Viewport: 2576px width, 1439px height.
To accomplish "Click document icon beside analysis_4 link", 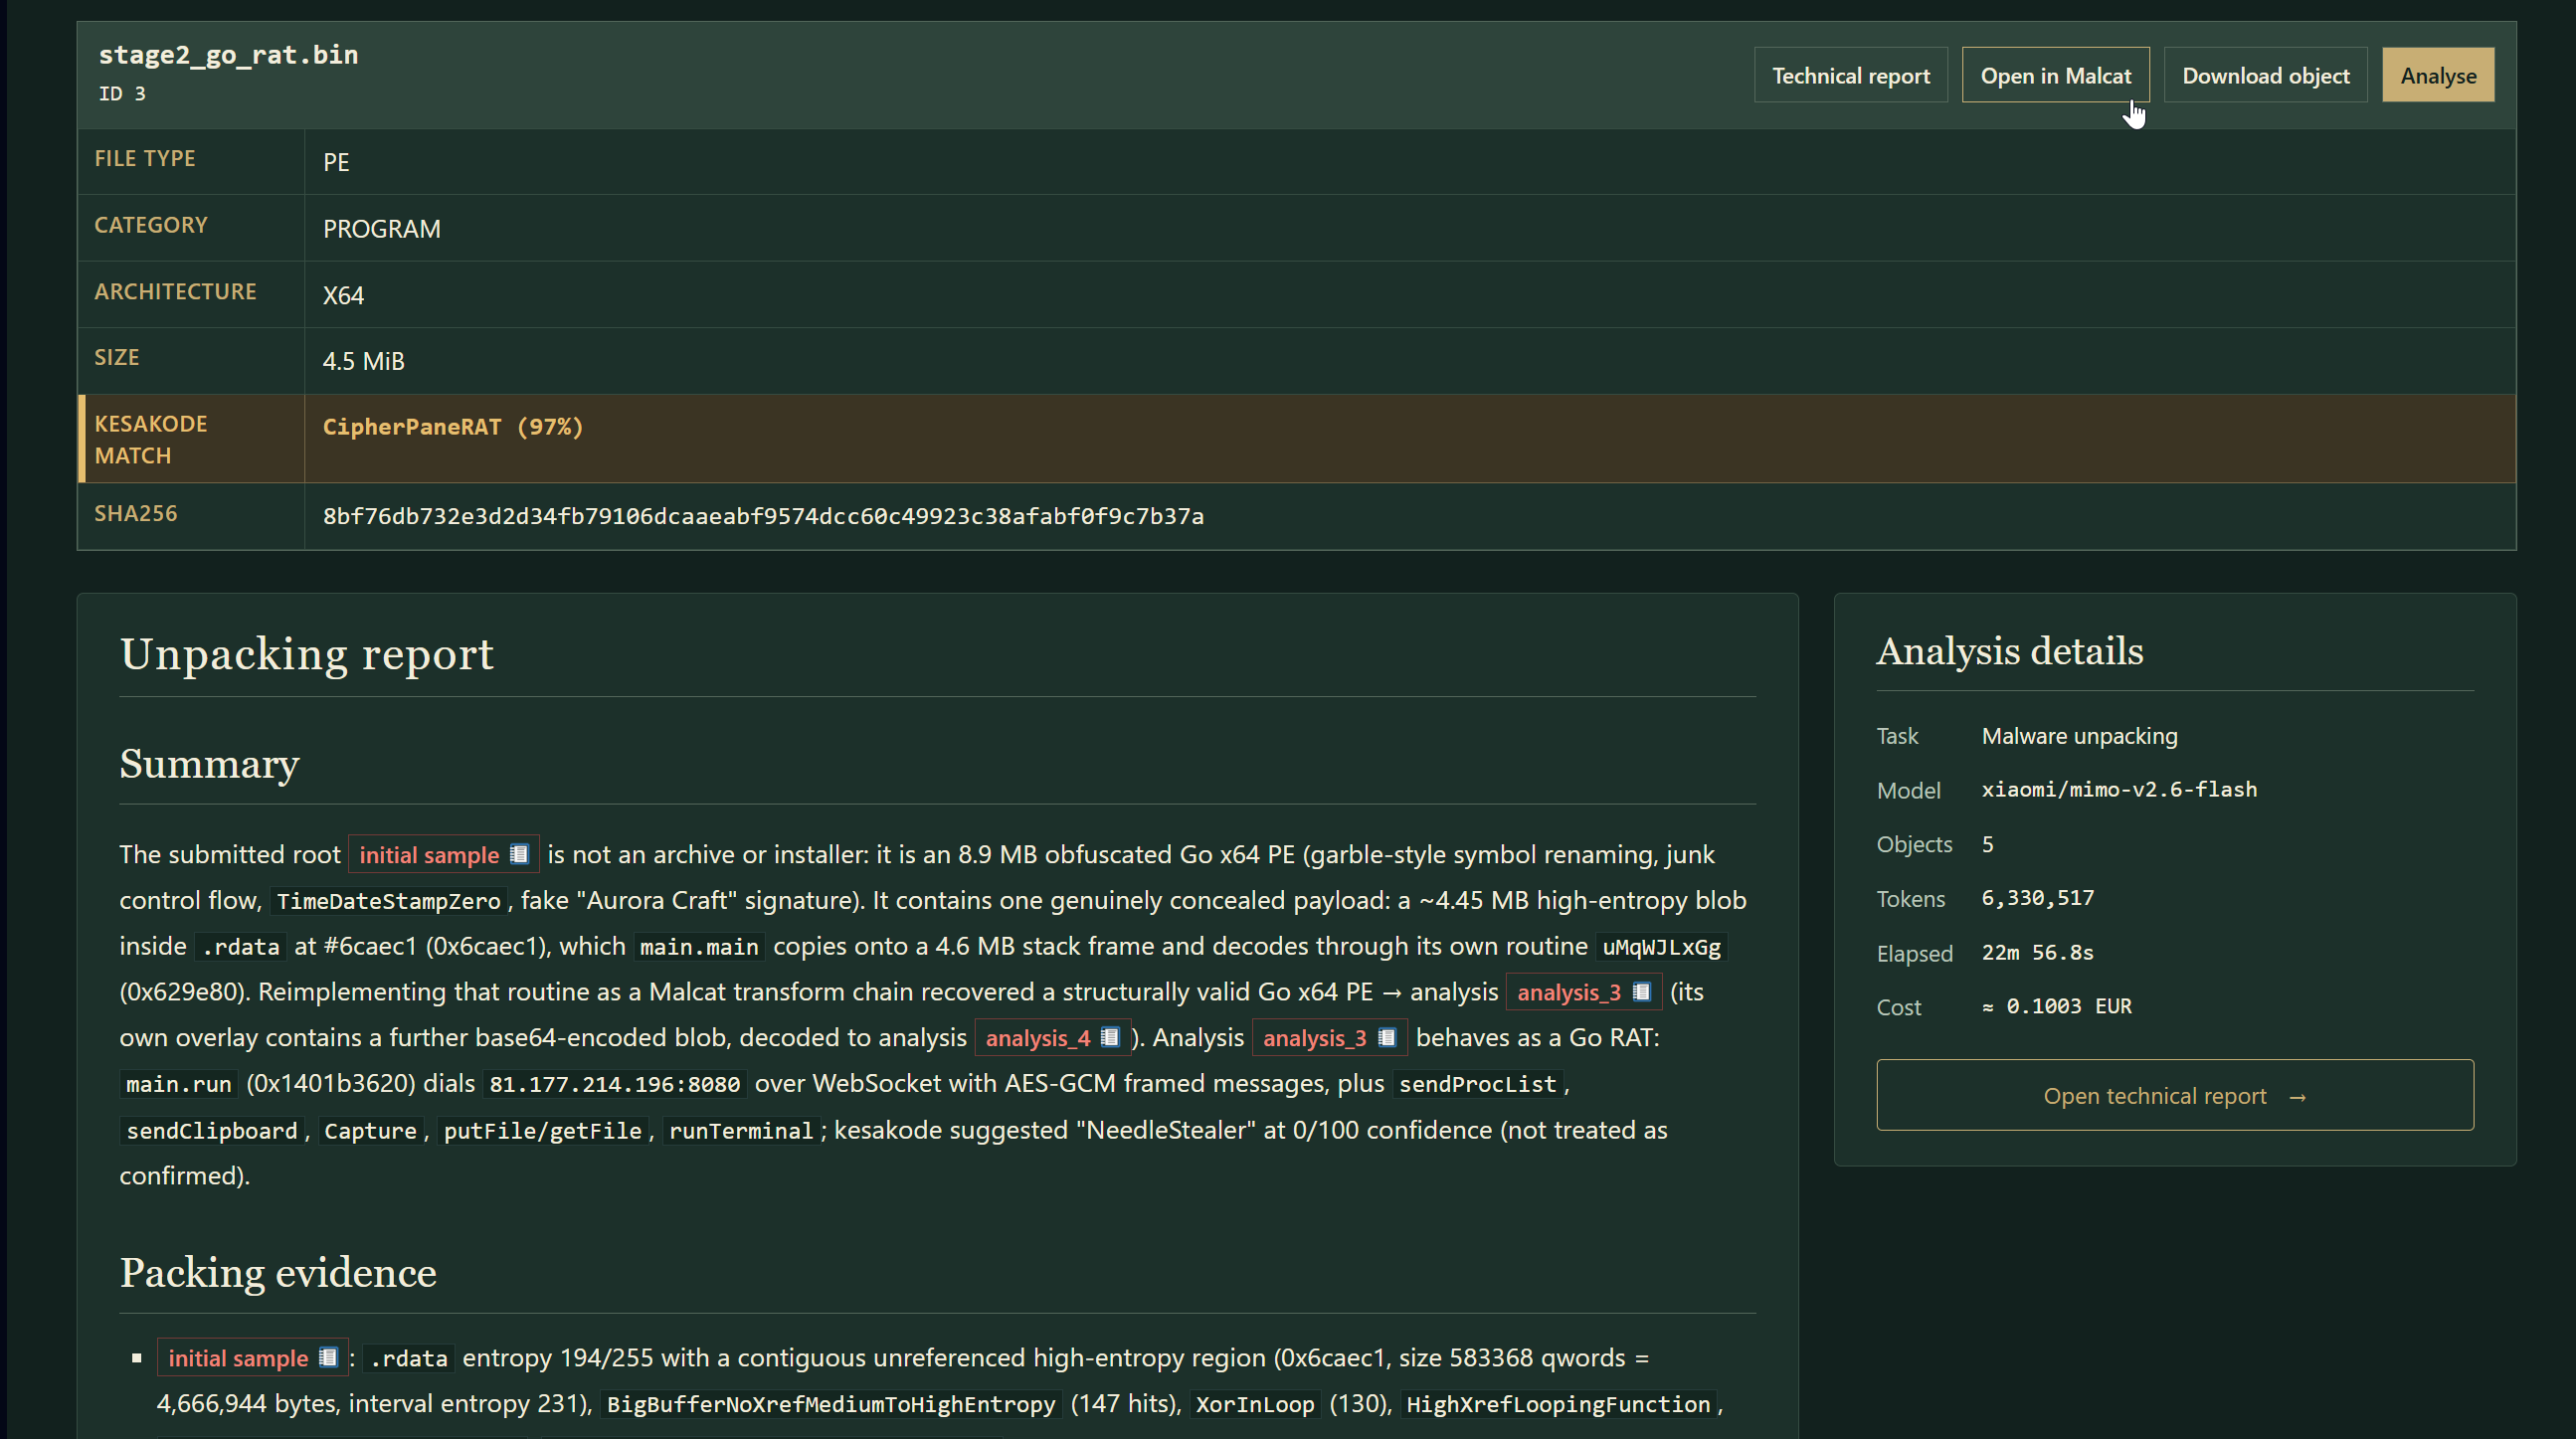I will click(1109, 1037).
